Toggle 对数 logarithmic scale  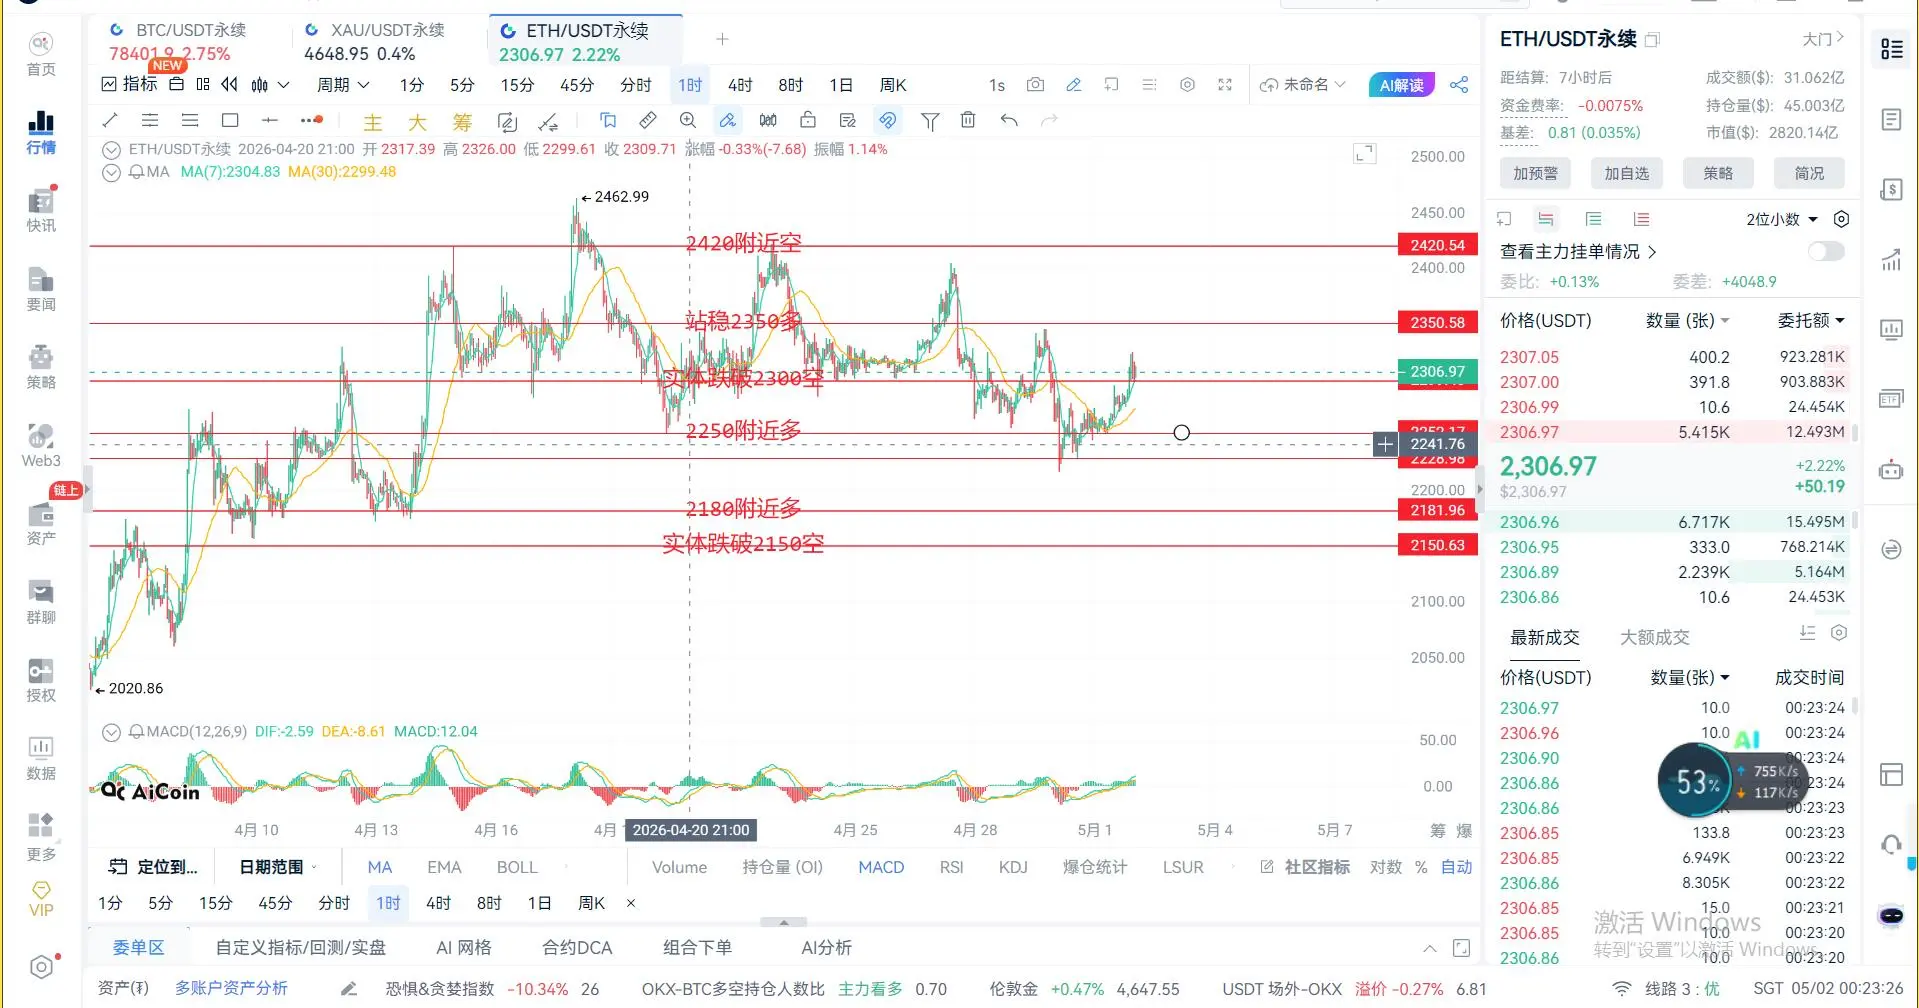1386,867
